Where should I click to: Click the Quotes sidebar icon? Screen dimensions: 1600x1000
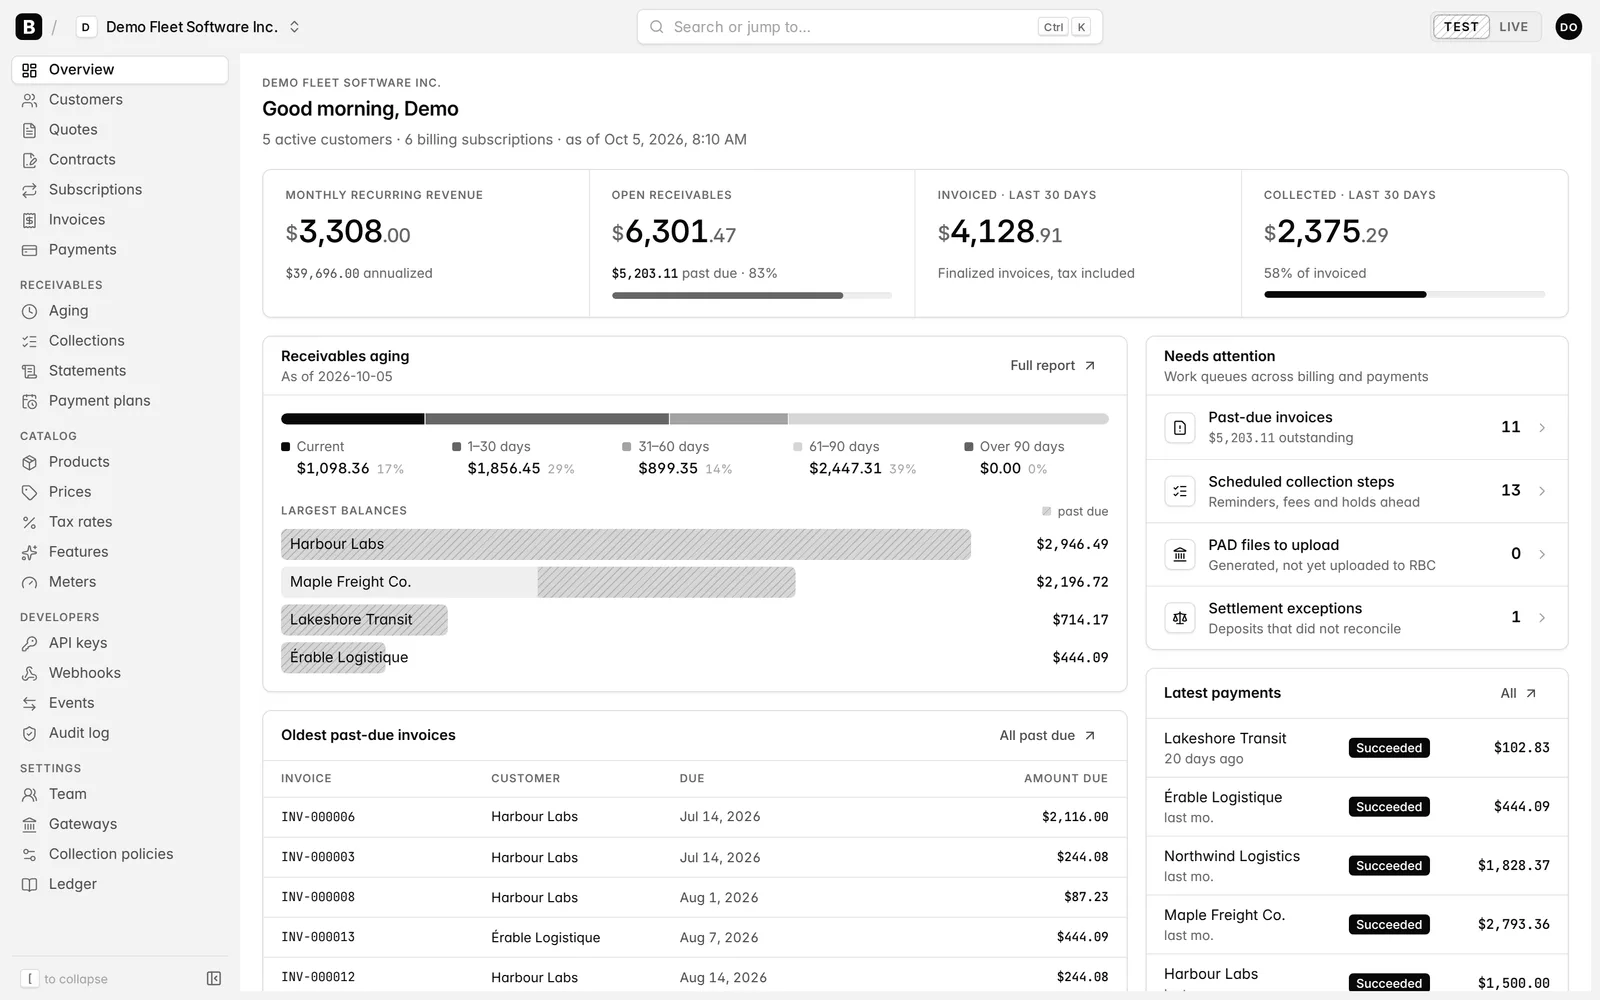(x=30, y=130)
